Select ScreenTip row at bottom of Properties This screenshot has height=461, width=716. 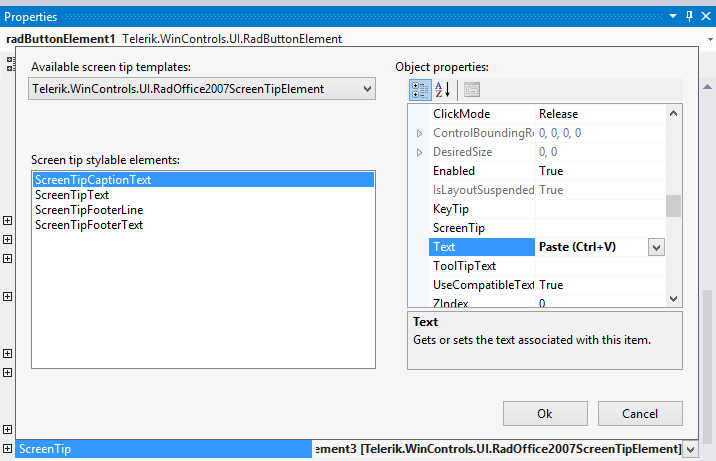click(x=163, y=449)
